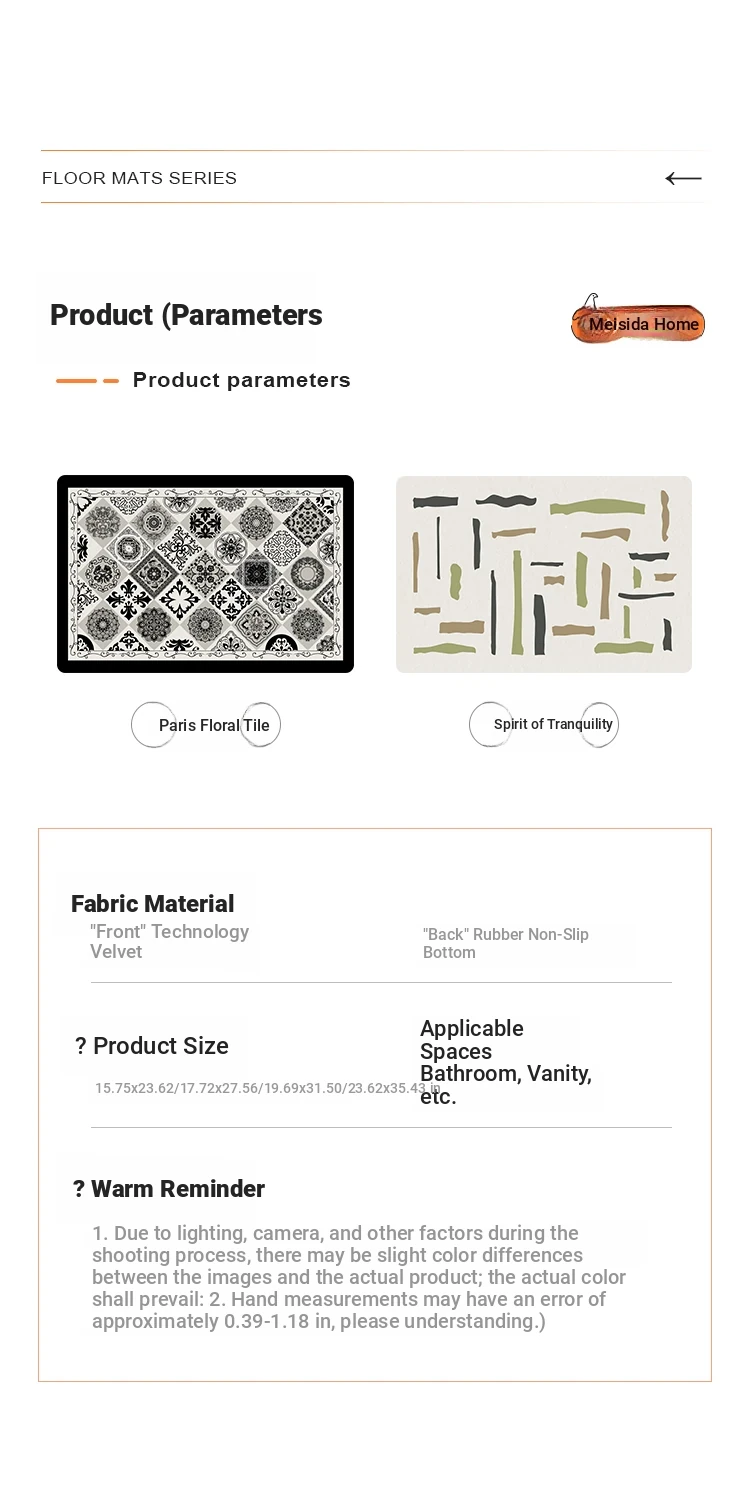Click the orange dash beside Product parameters
Viewport: 750px width, 1495px height.
click(x=87, y=381)
